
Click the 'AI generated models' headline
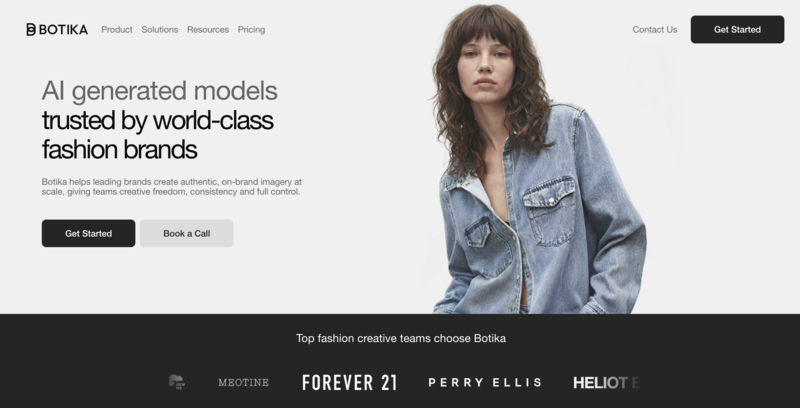(160, 91)
